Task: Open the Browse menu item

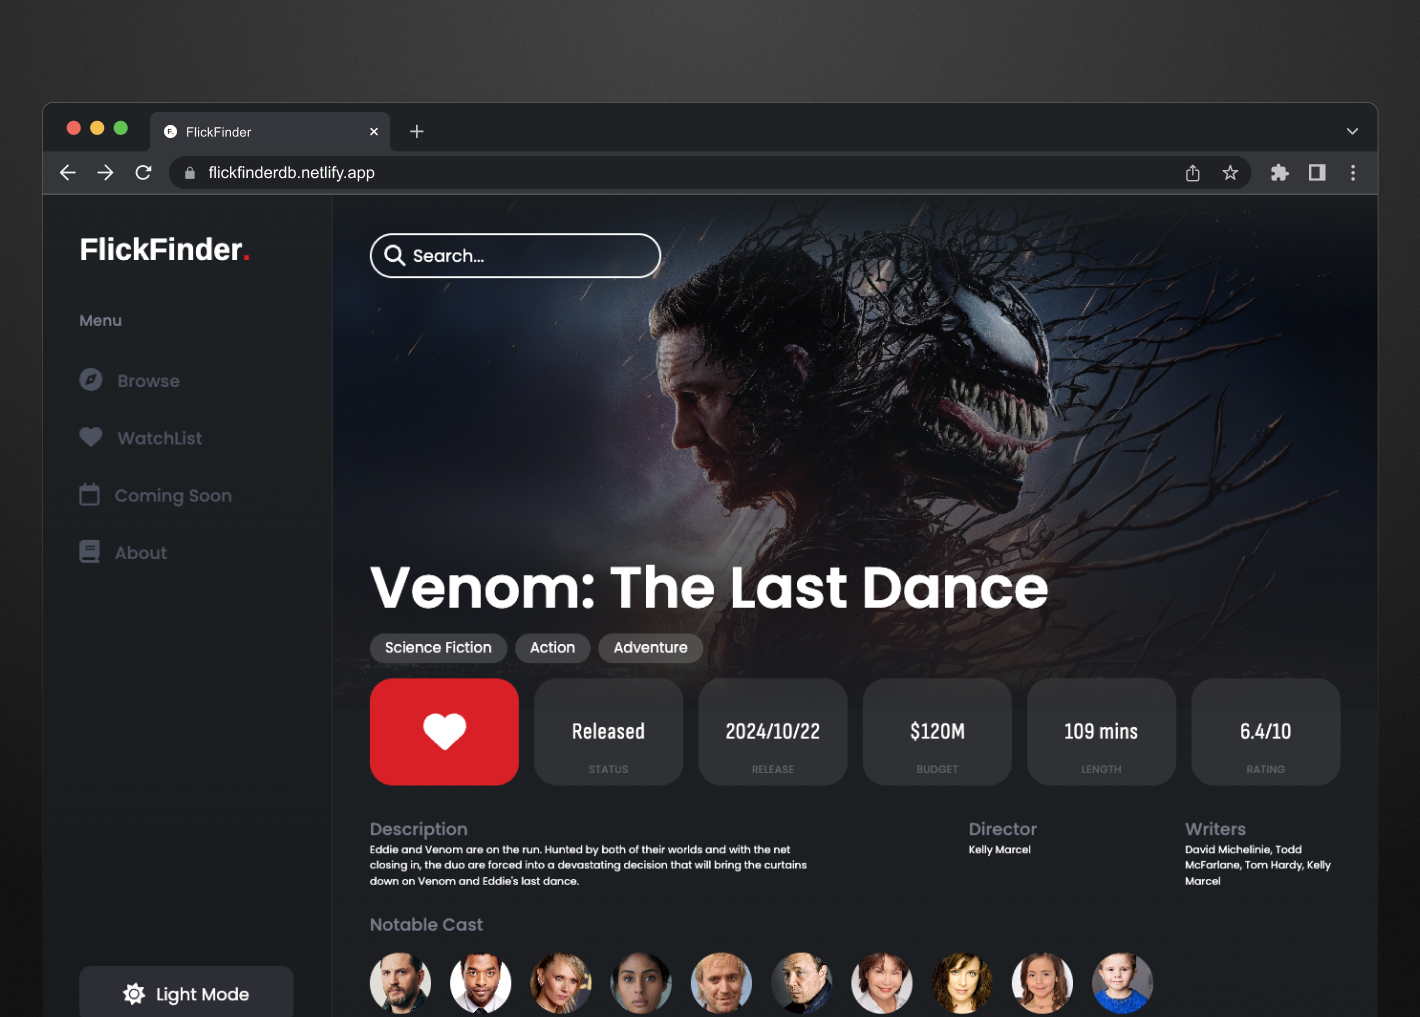Action: point(130,380)
